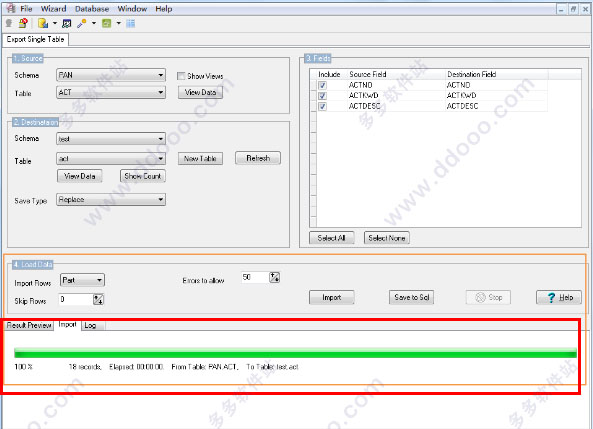This screenshot has height=429, width=593.
Task: Open the Import Rows Part dropdown
Action: coord(82,280)
